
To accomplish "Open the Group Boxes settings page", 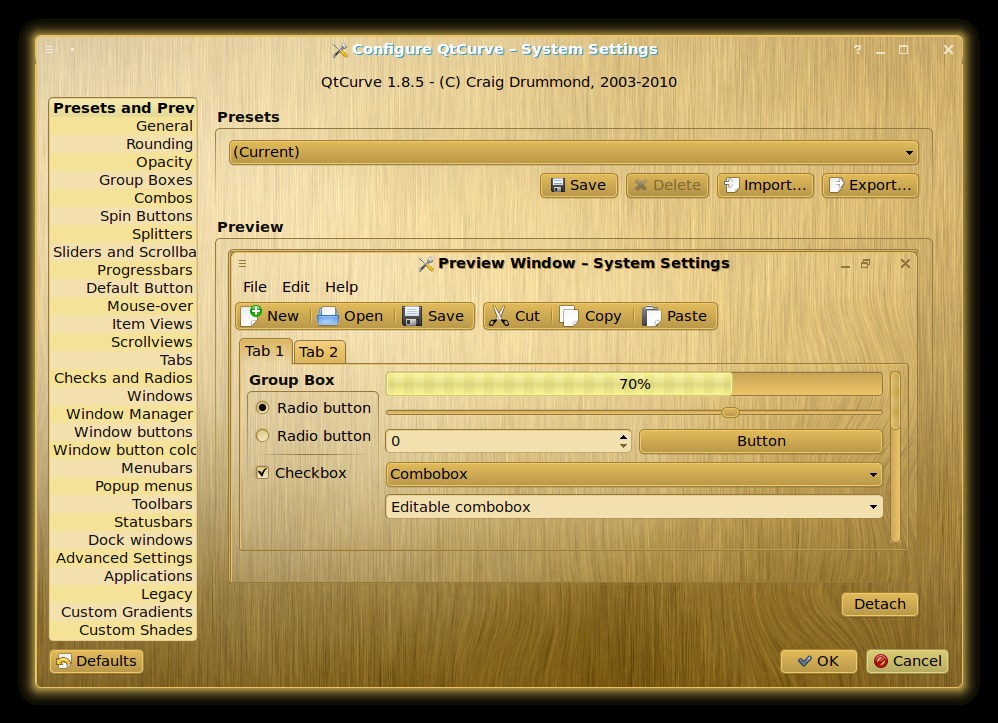I will (122, 180).
